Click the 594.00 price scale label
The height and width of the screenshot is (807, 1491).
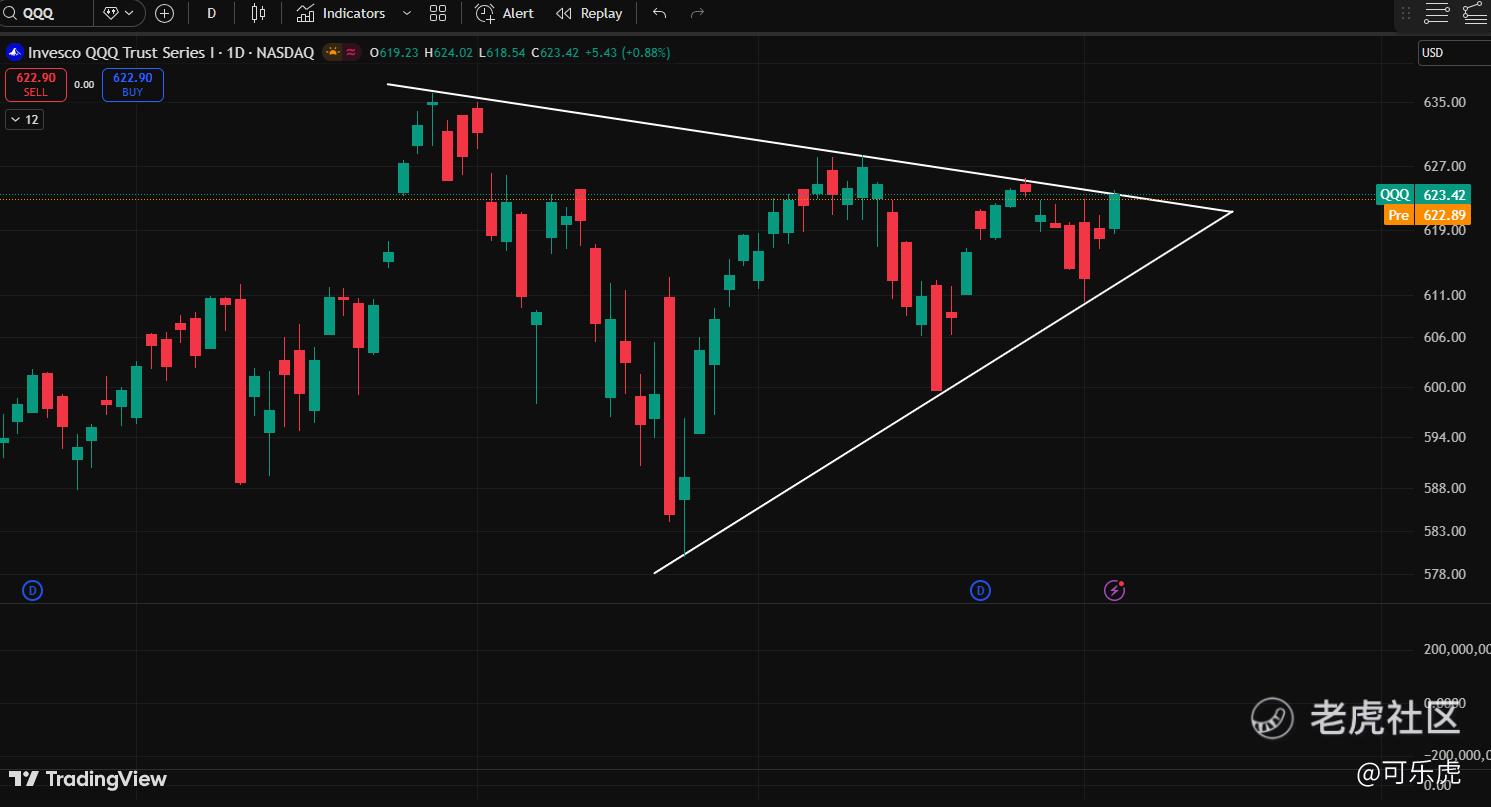point(1444,437)
